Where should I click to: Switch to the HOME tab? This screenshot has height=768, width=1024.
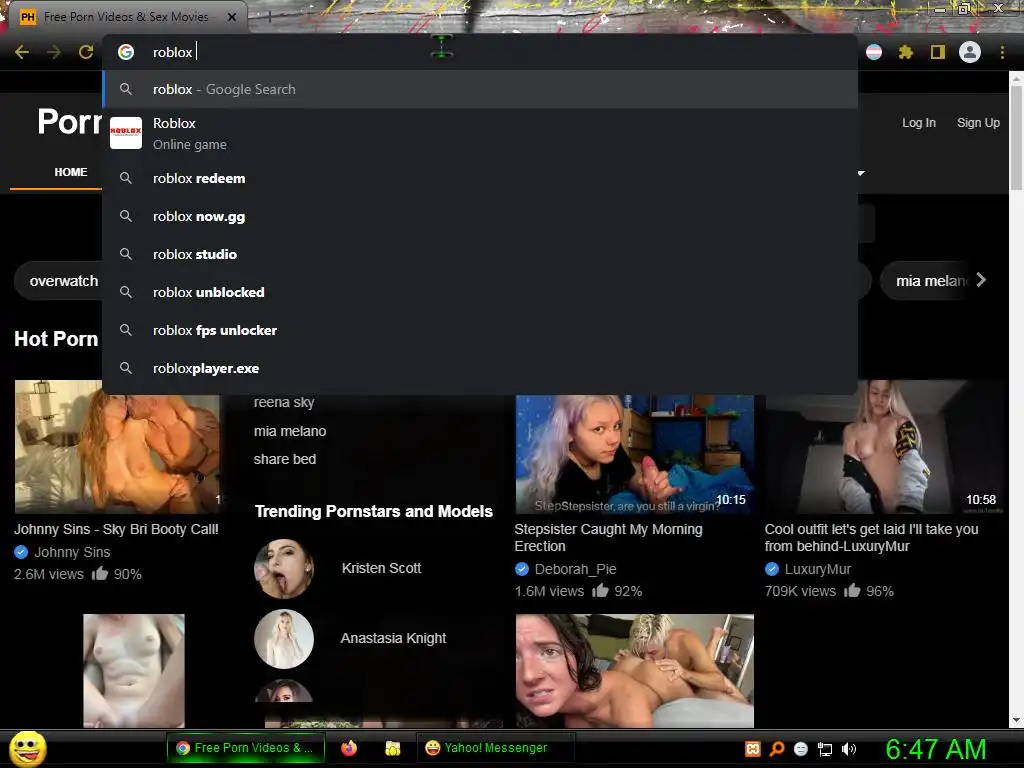coord(71,172)
